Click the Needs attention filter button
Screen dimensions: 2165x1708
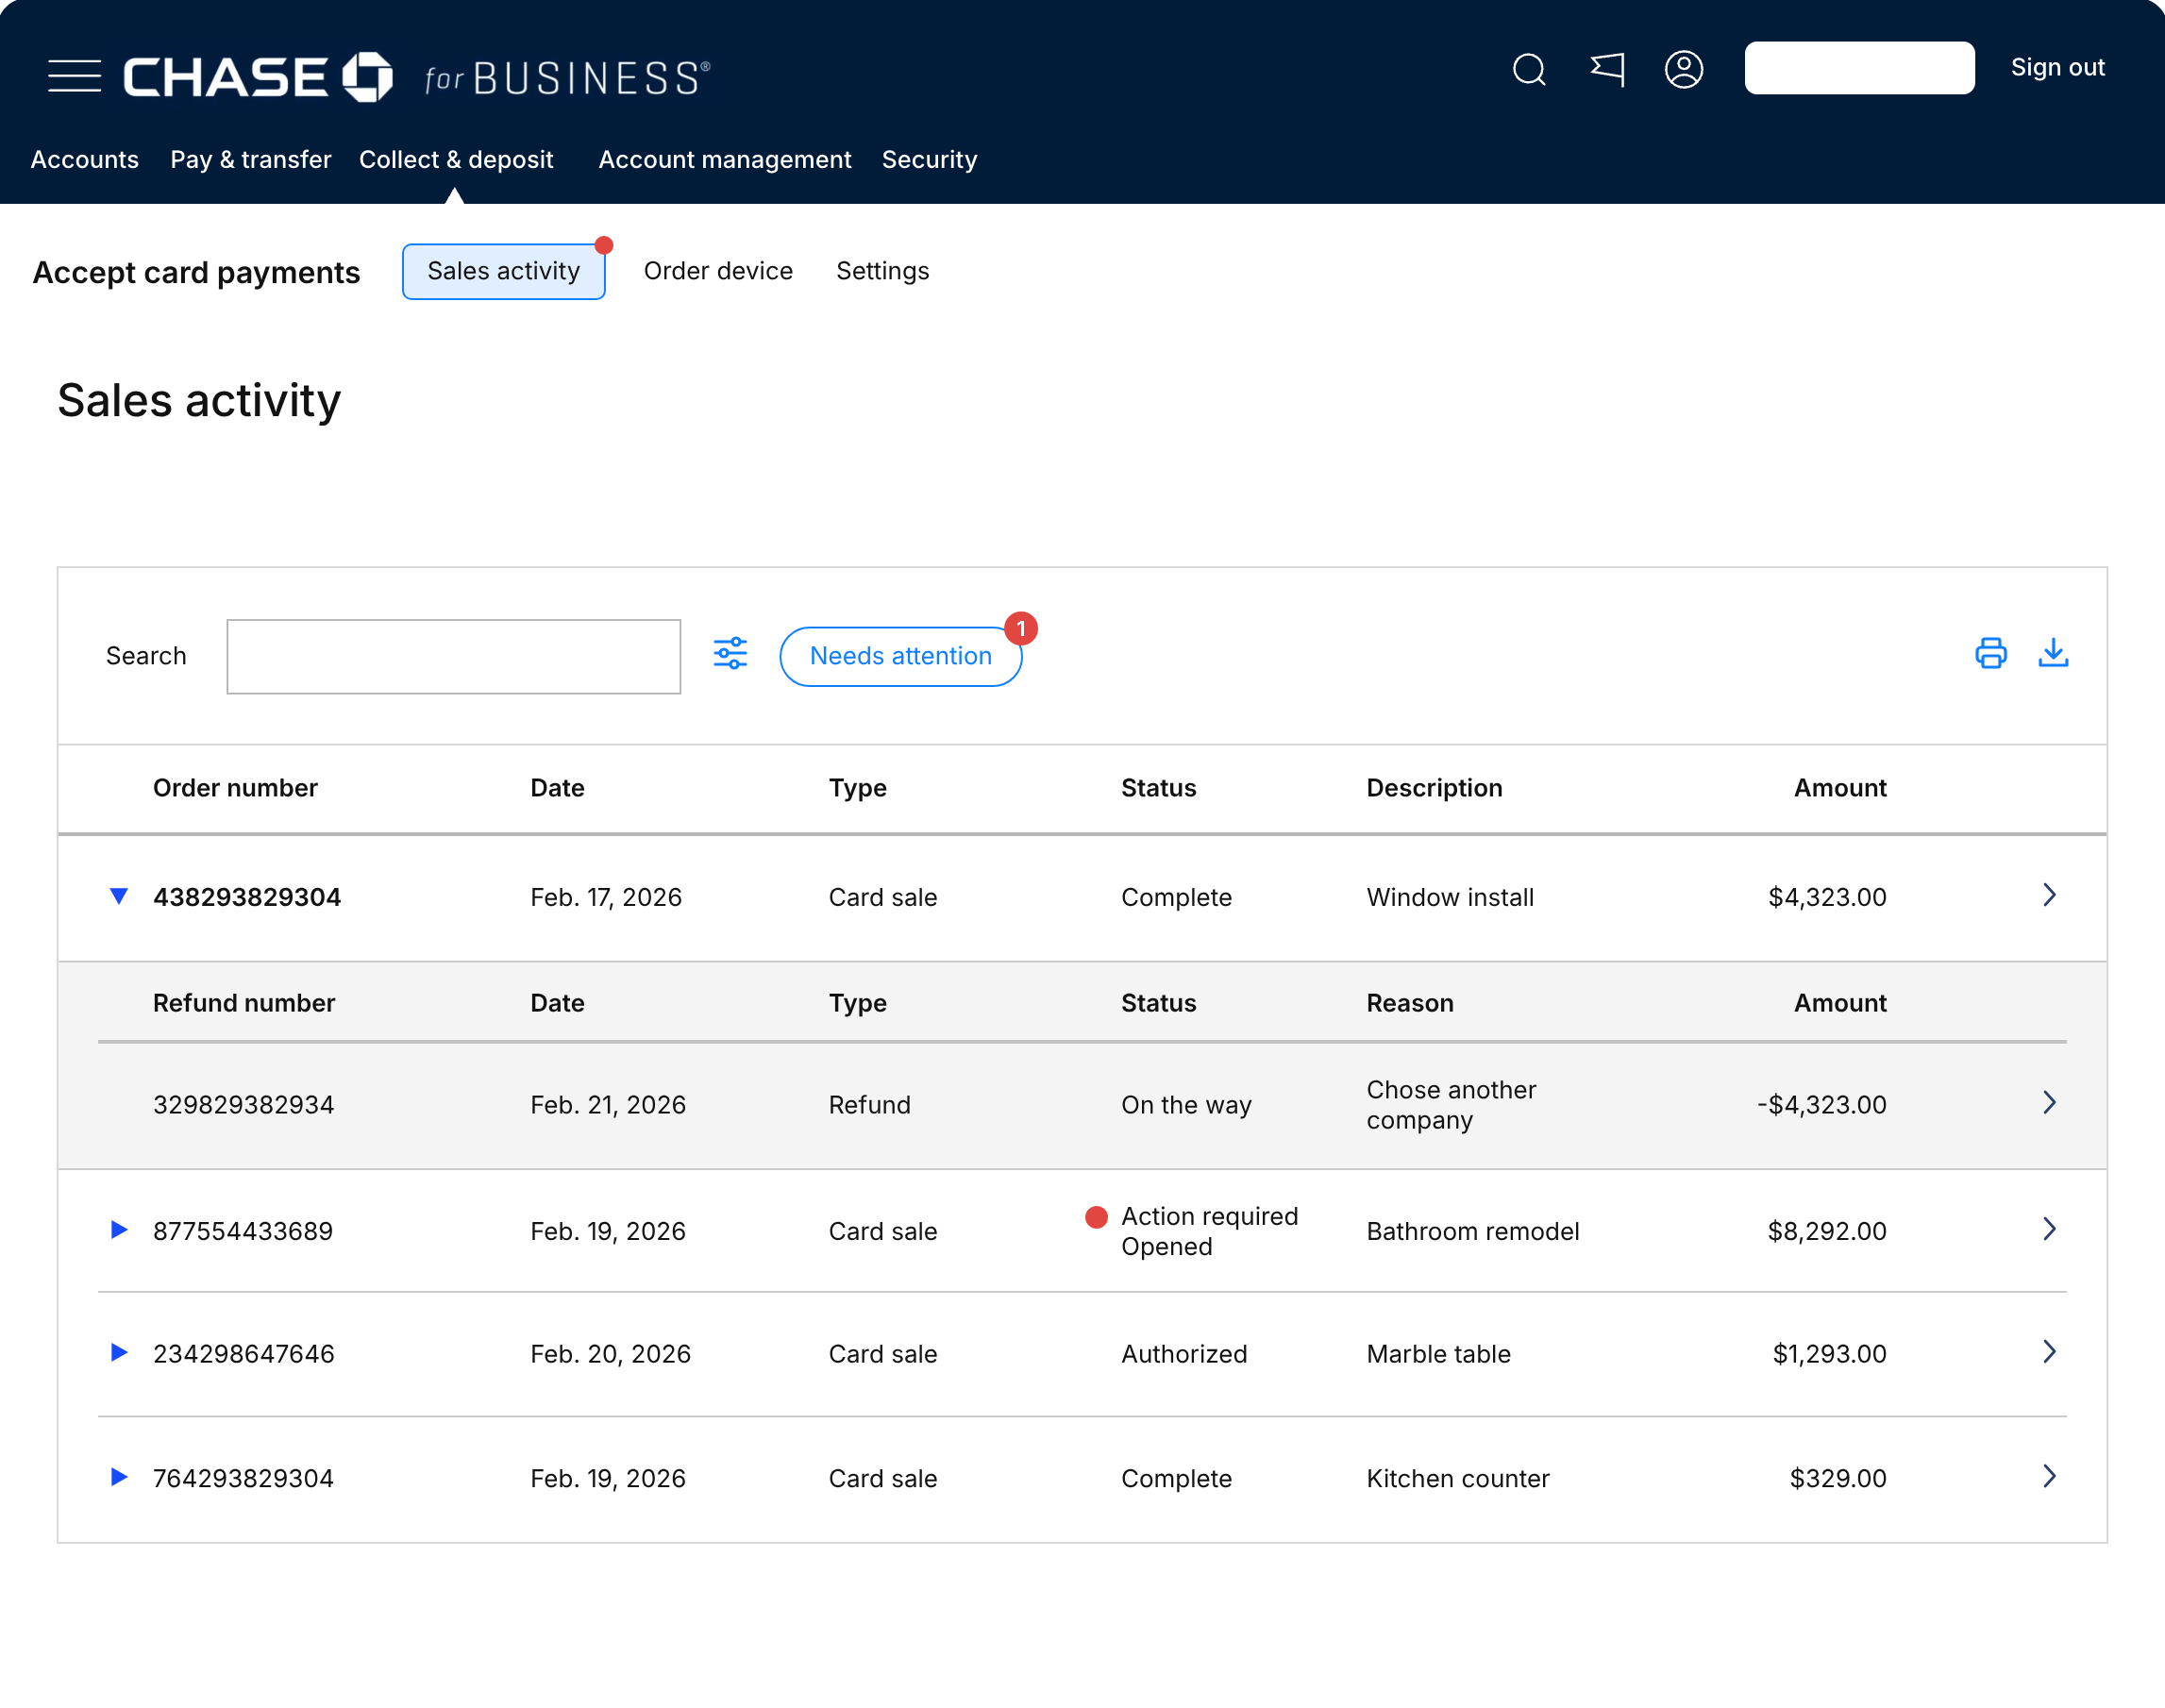click(900, 656)
